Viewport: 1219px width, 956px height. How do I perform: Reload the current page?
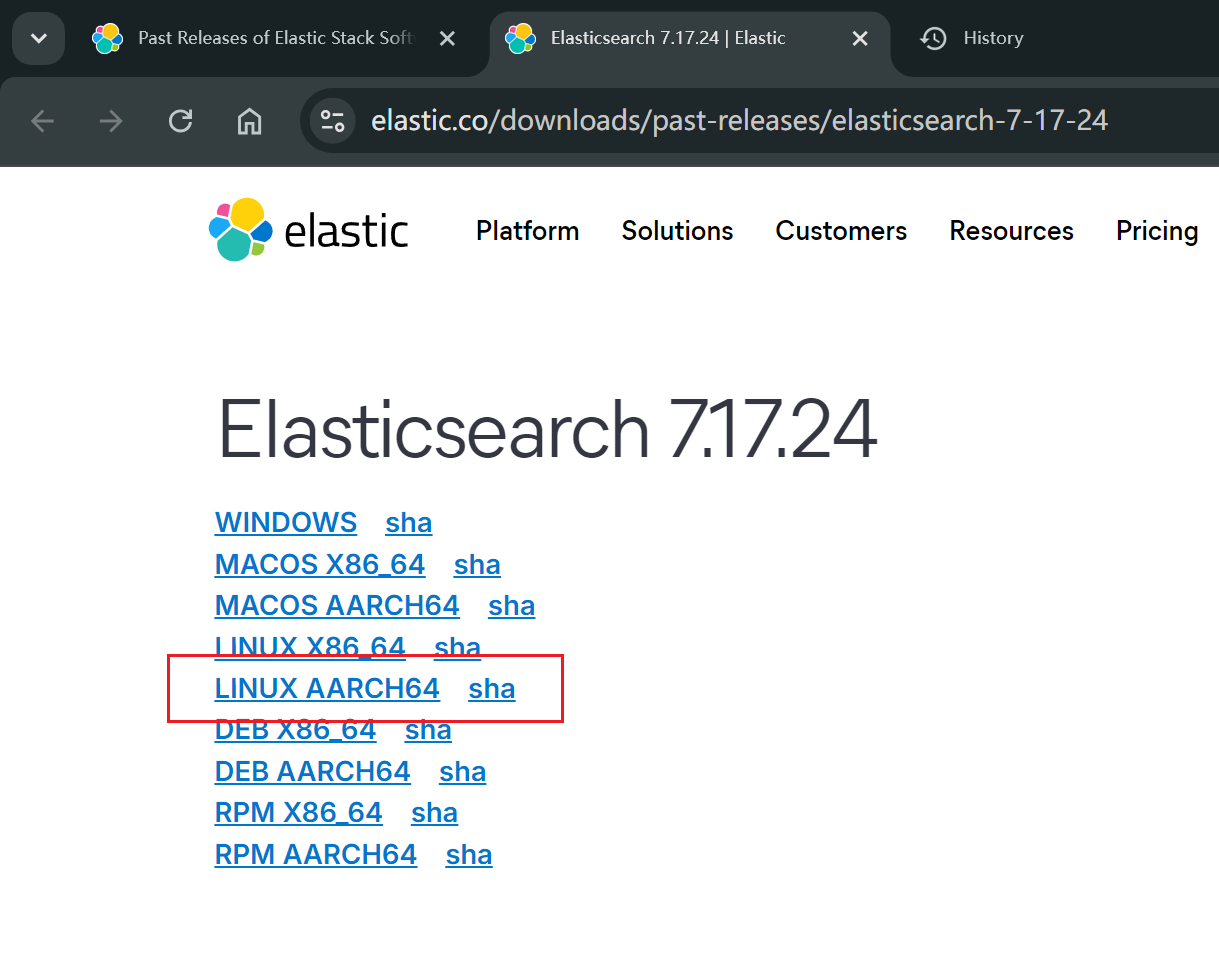pos(180,121)
